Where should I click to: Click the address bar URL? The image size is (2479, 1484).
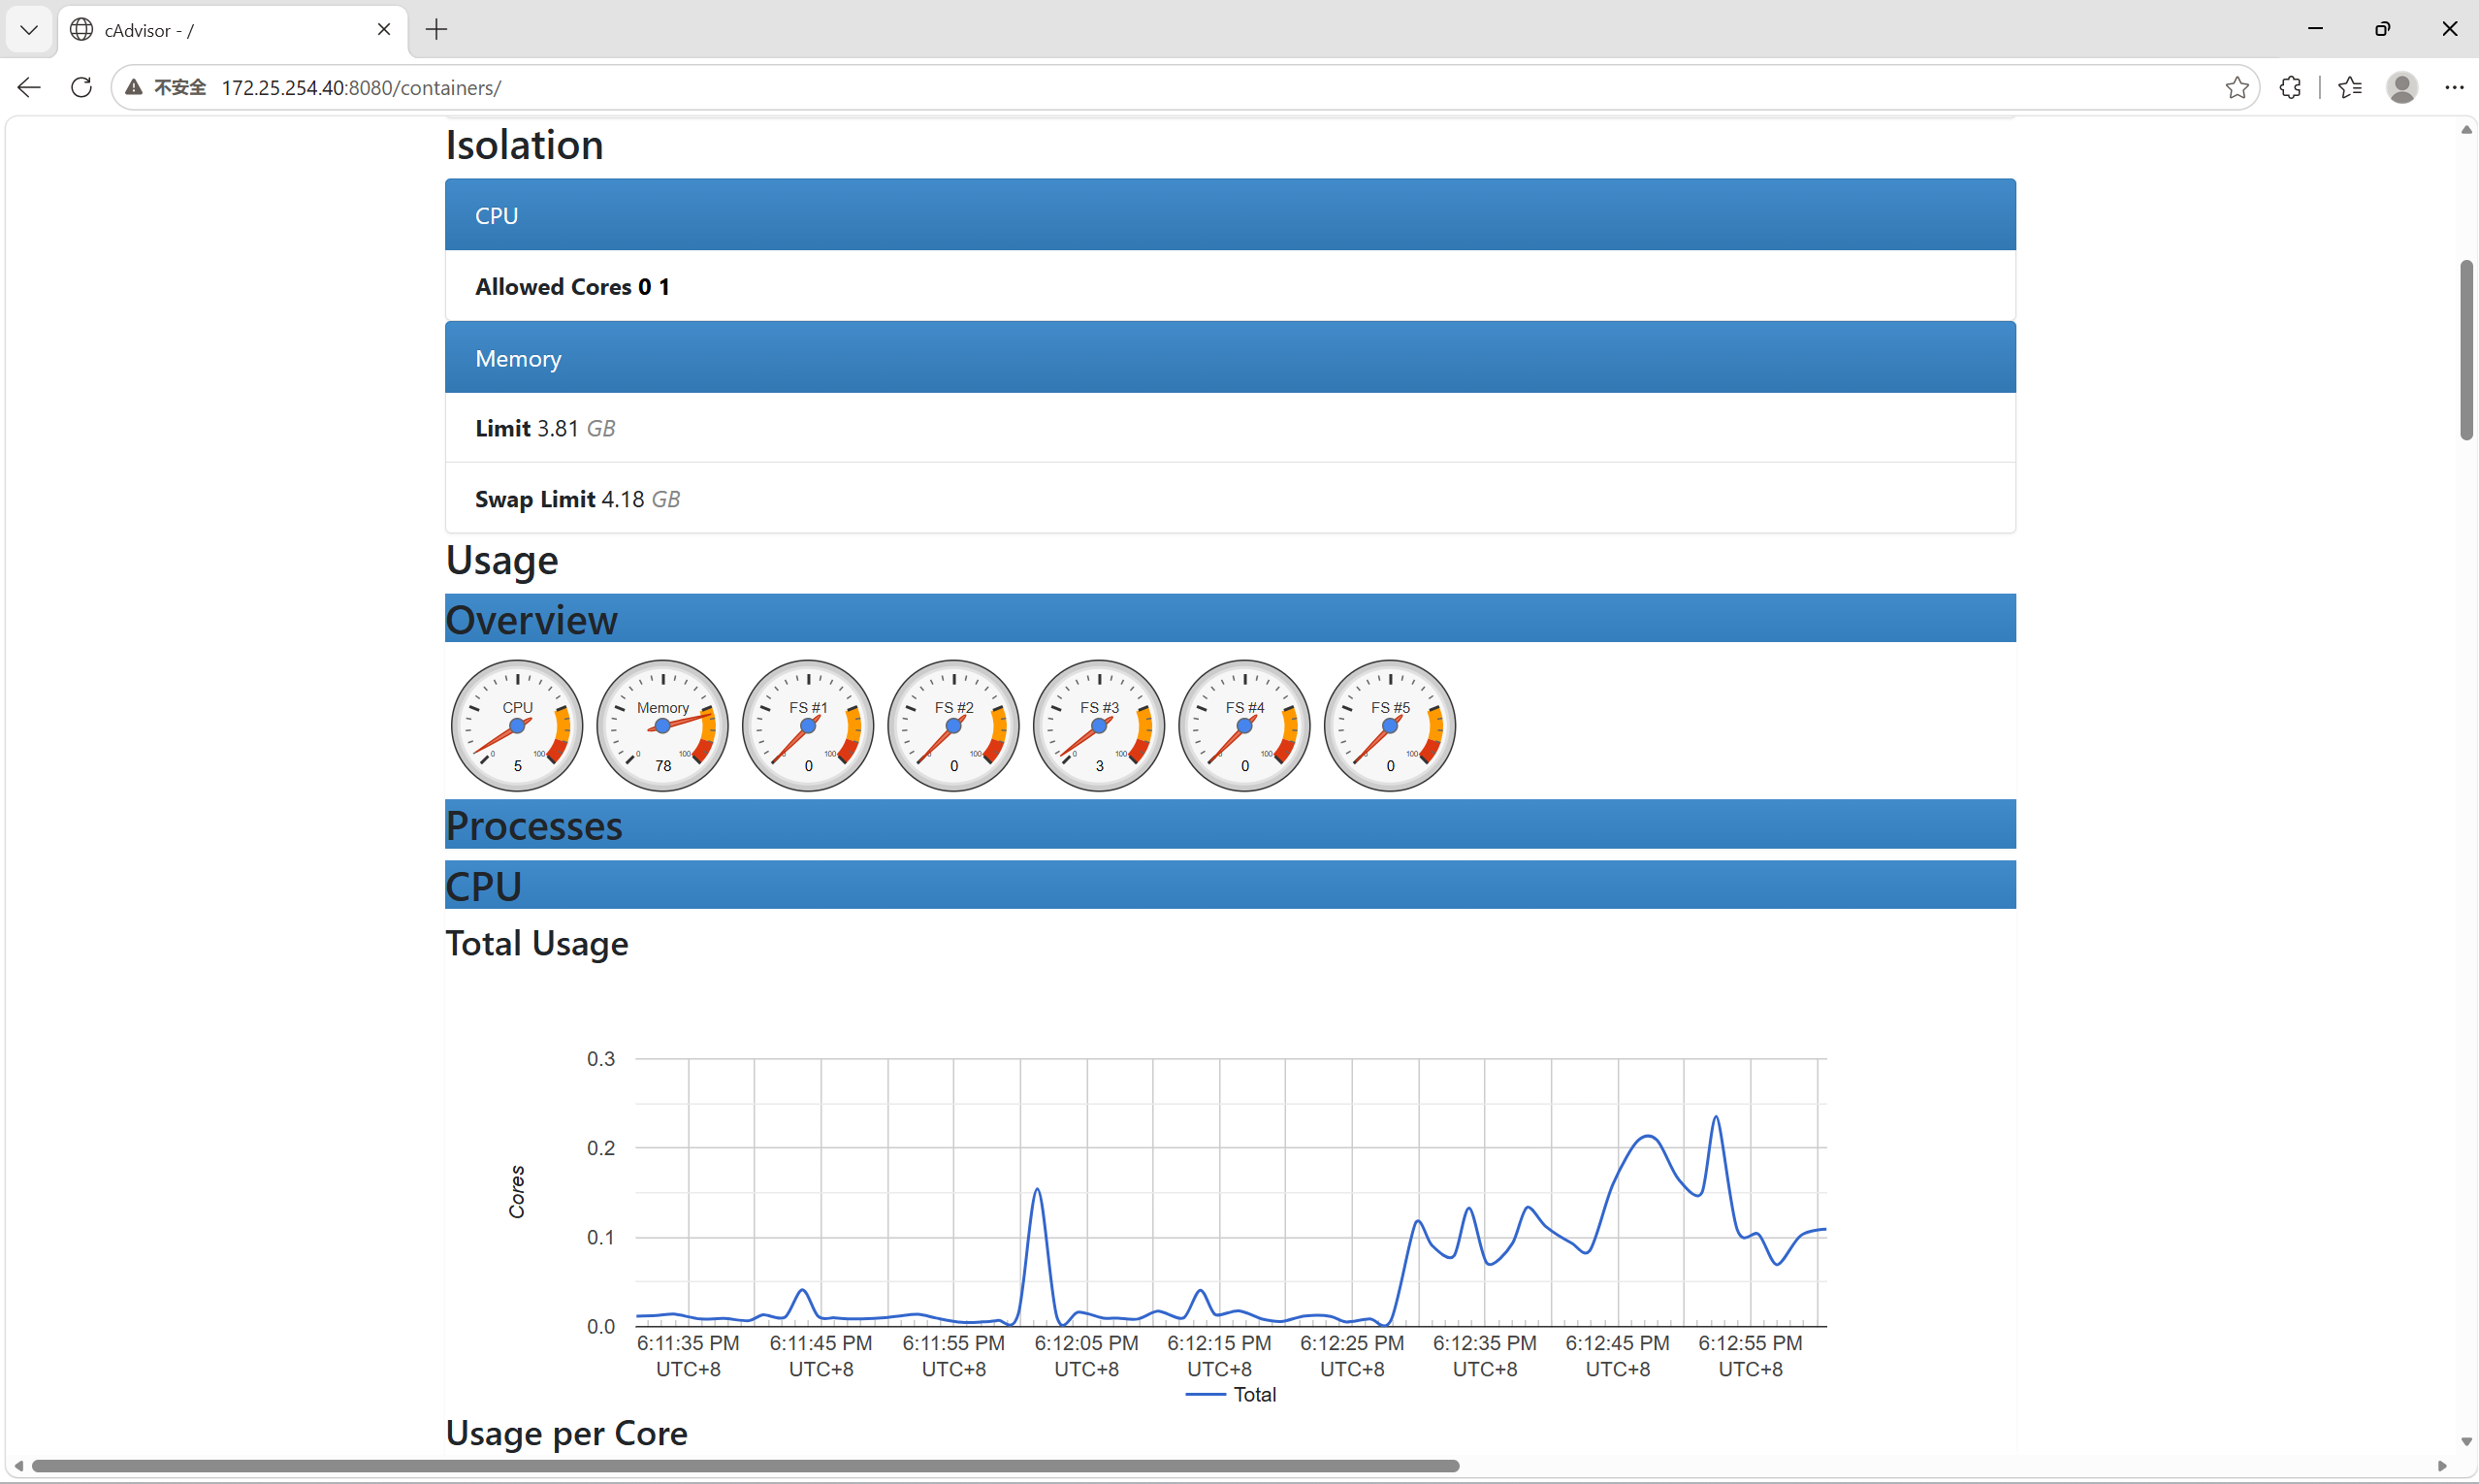[361, 88]
